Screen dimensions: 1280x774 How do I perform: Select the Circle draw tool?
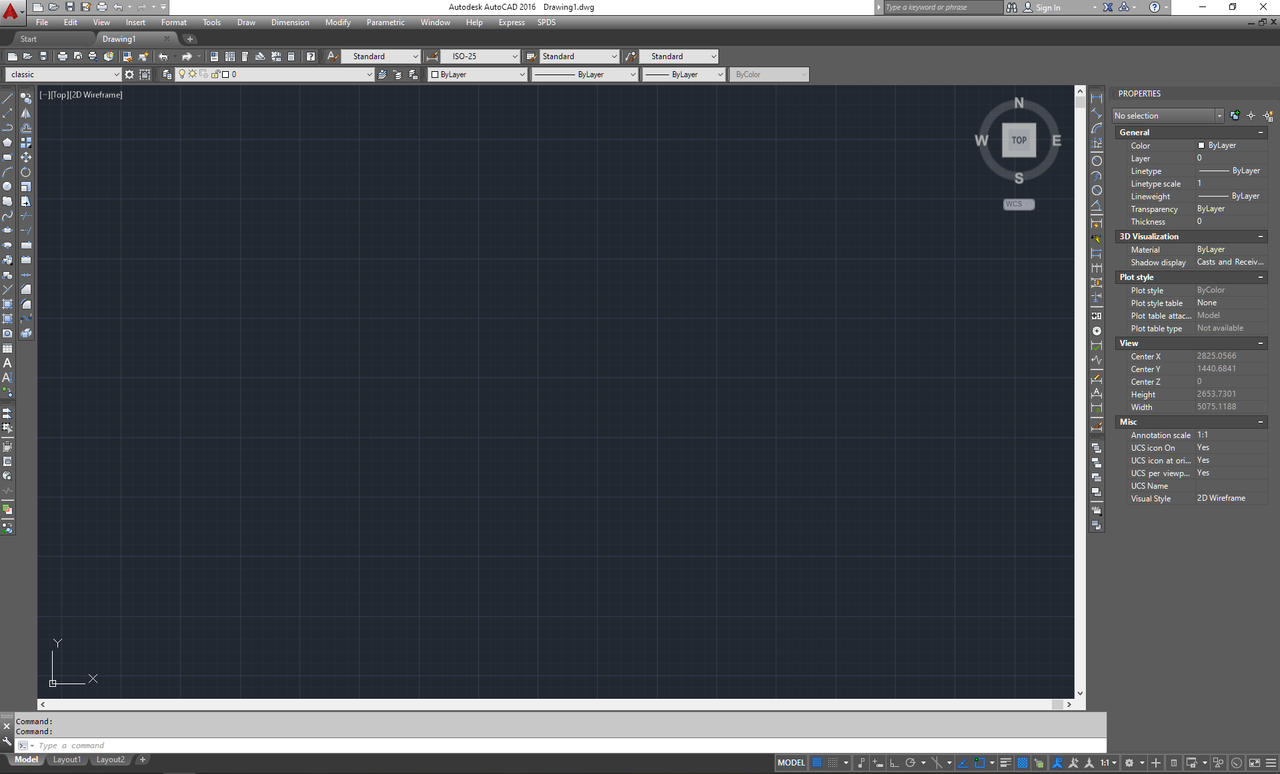(7, 186)
